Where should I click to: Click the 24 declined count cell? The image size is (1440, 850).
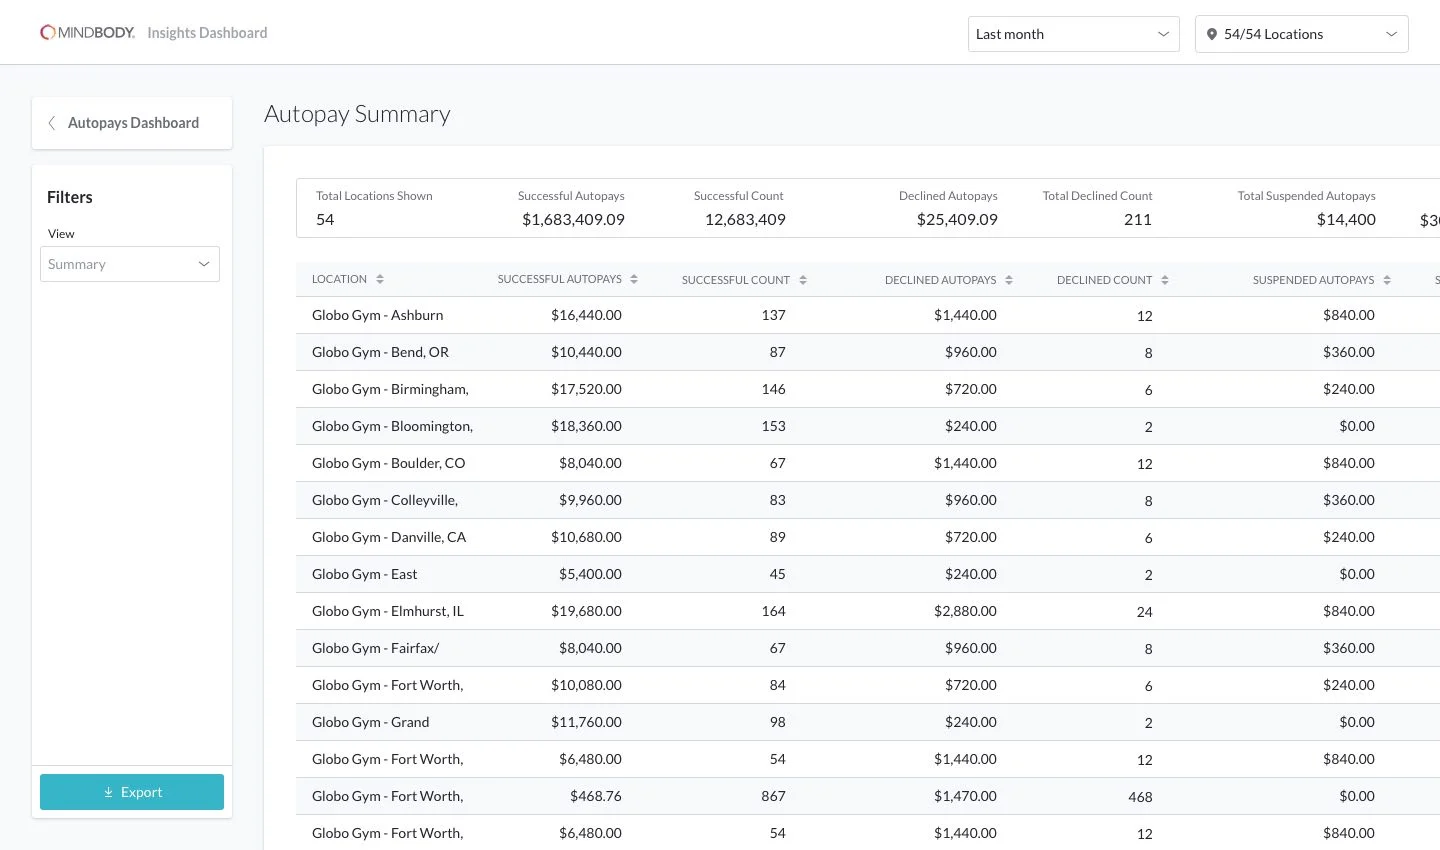coord(1144,612)
